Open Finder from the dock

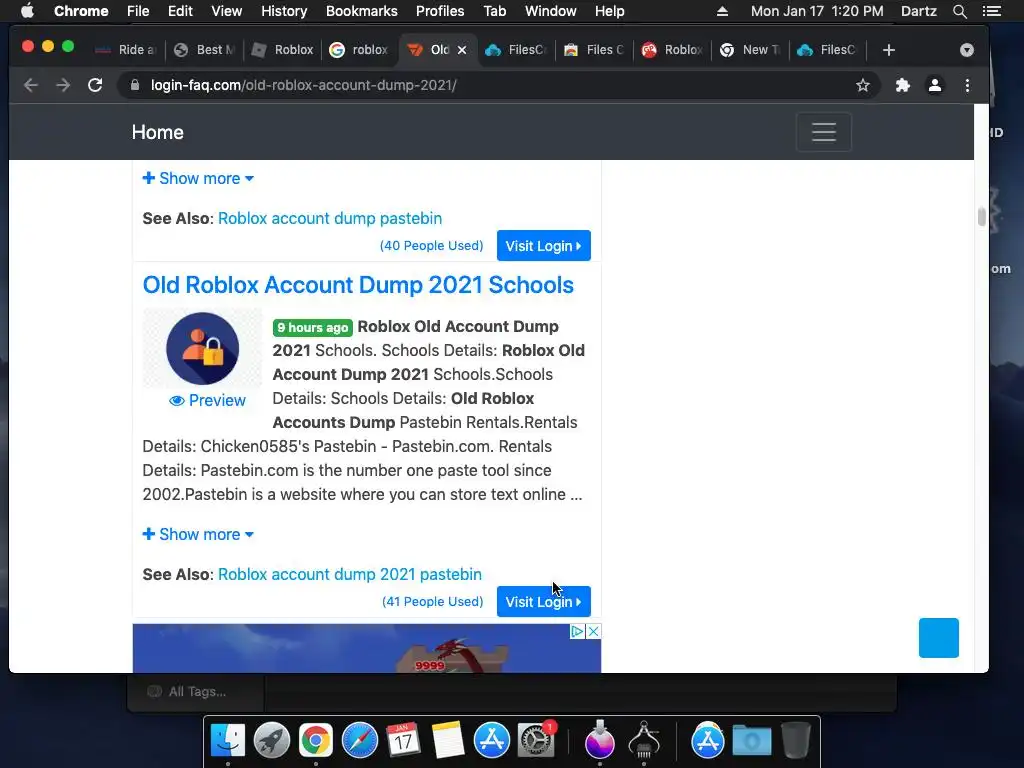click(228, 741)
